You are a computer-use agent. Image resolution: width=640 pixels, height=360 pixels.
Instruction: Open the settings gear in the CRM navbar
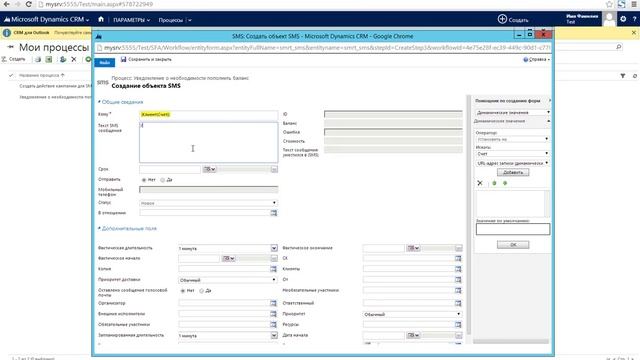click(623, 19)
